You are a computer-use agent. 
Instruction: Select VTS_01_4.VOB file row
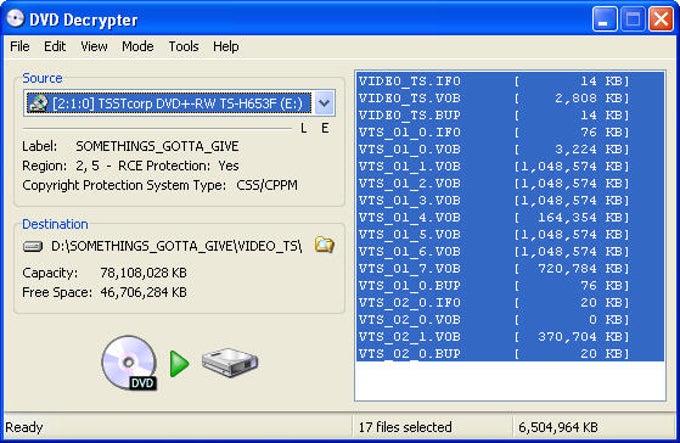(x=510, y=218)
